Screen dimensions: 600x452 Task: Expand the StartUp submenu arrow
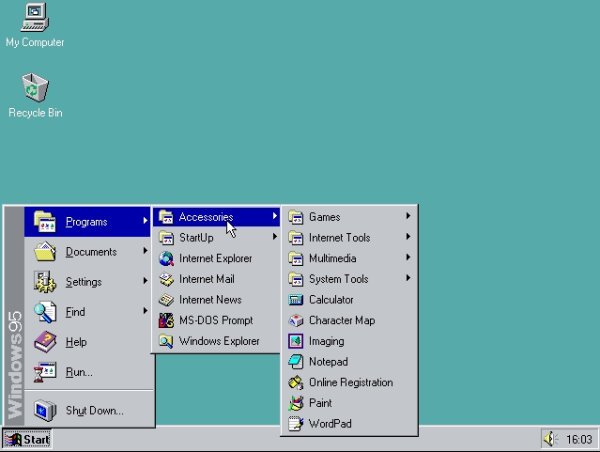tap(275, 237)
